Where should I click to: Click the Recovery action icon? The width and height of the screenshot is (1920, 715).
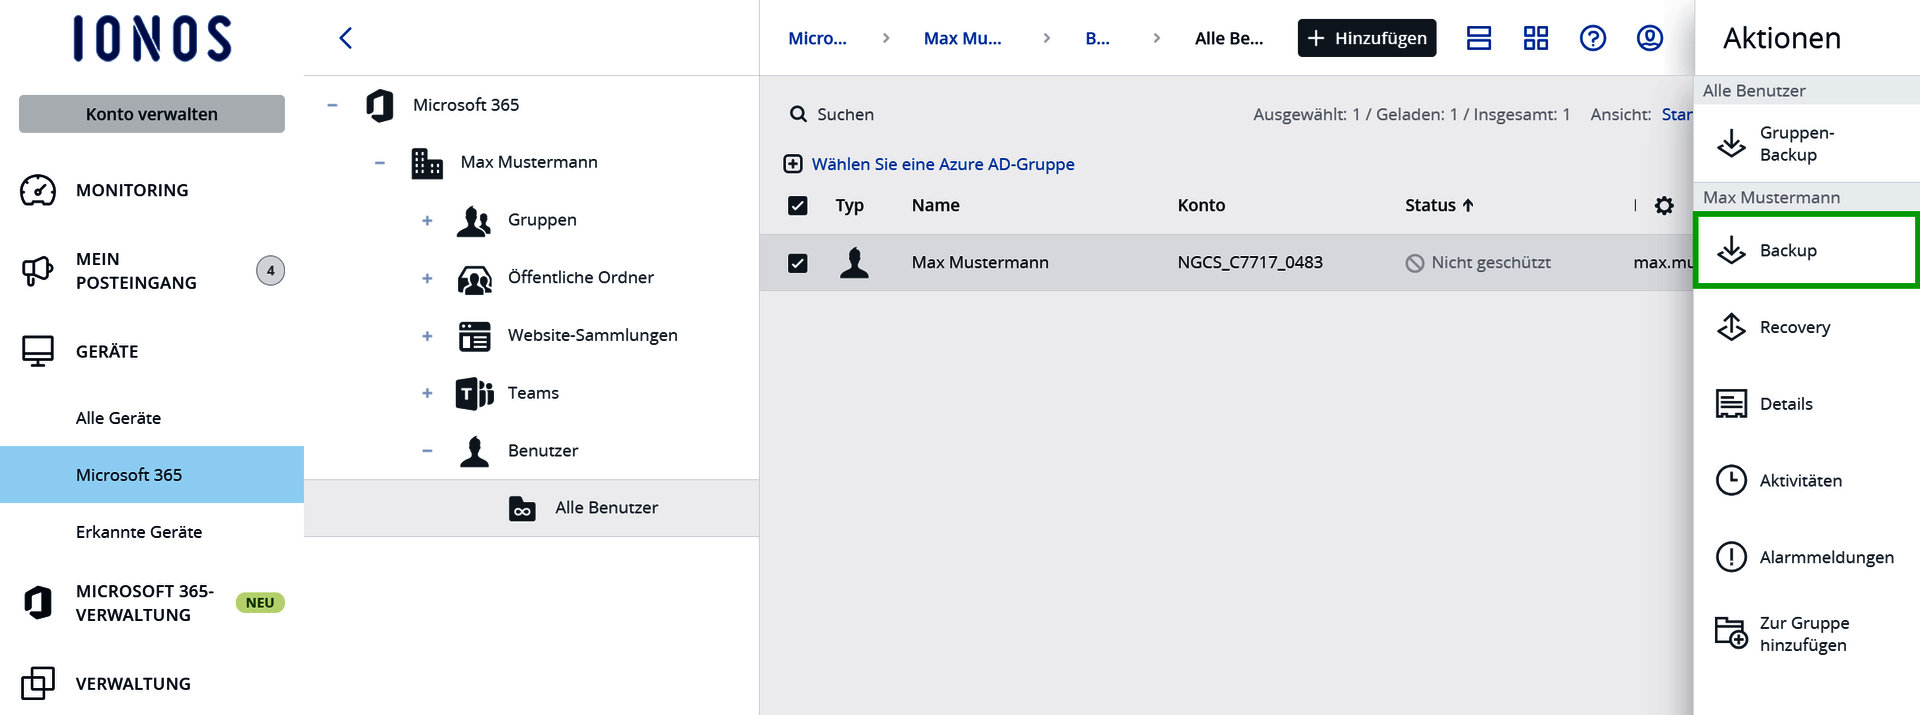(x=1731, y=327)
